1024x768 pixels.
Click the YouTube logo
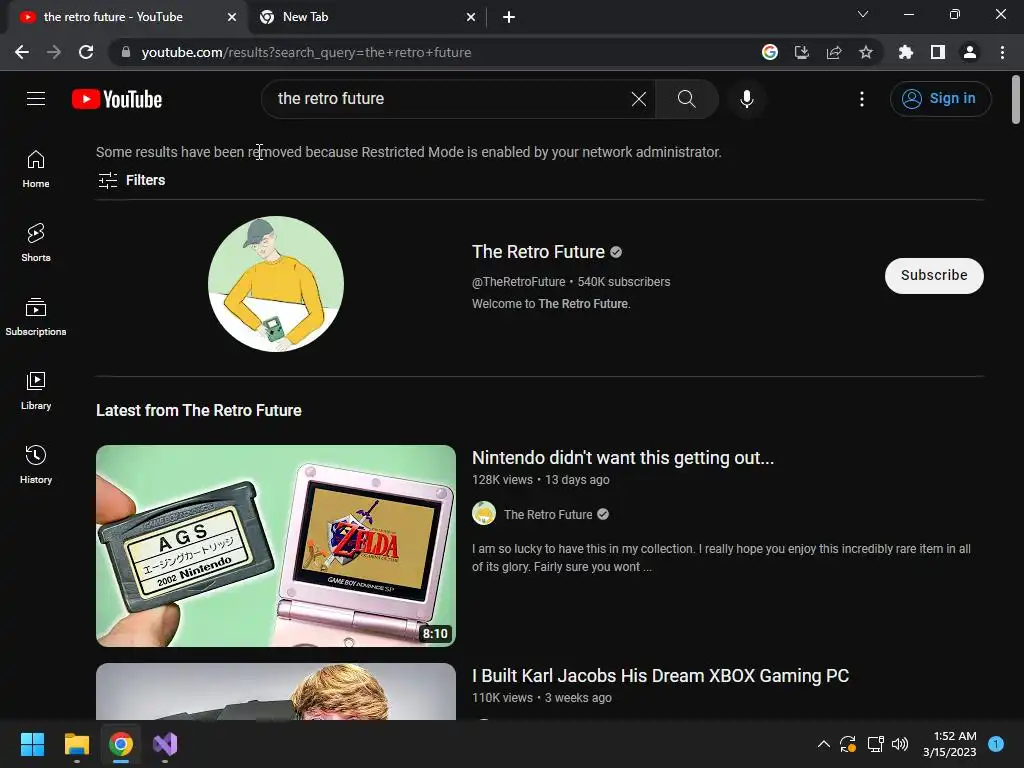pos(117,99)
